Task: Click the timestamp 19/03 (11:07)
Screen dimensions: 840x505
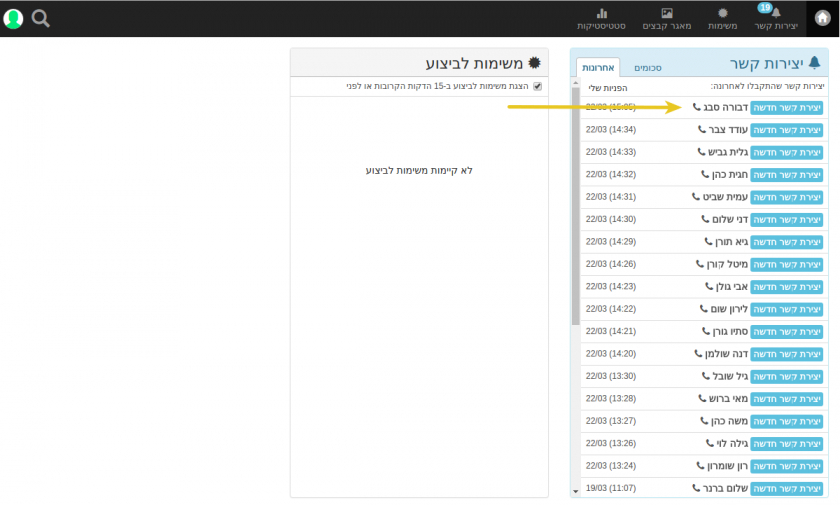Action: click(611, 488)
